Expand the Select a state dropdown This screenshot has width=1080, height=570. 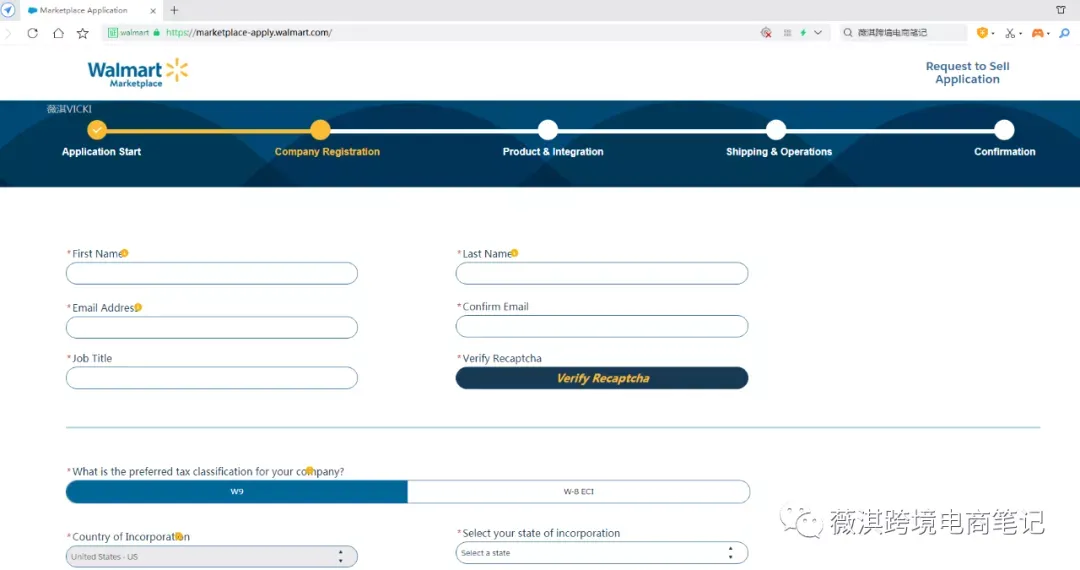point(601,553)
